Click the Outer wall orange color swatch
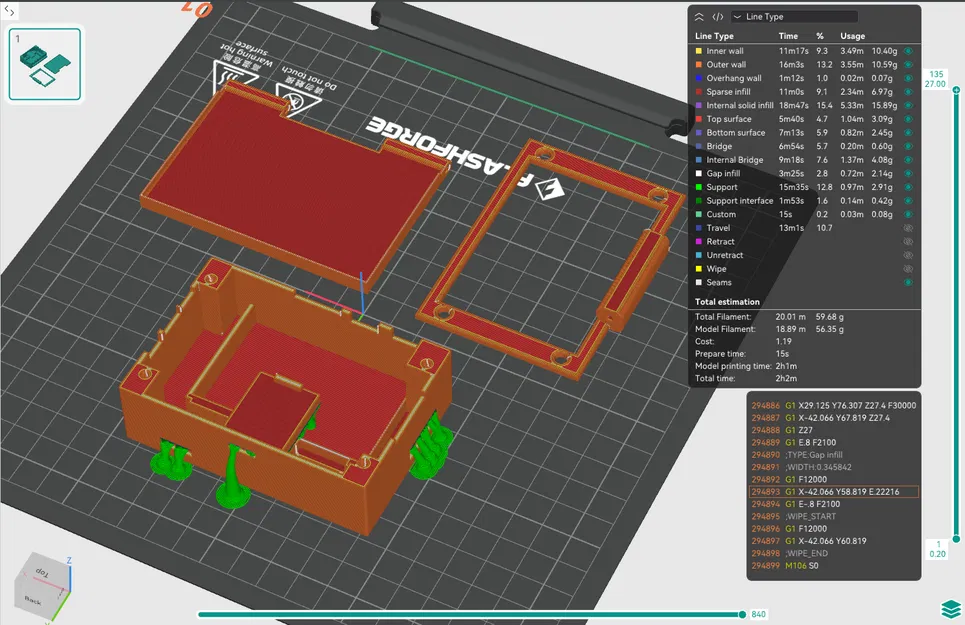Viewport: 965px width, 625px height. 699,65
